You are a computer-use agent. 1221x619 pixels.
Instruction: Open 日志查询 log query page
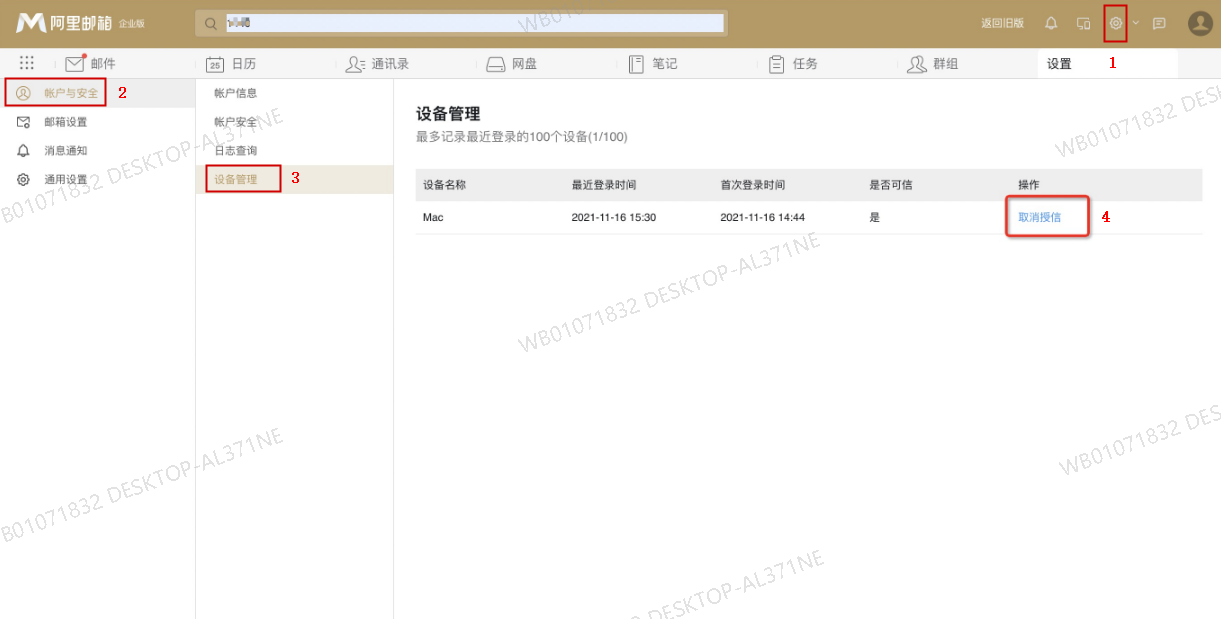(x=239, y=150)
